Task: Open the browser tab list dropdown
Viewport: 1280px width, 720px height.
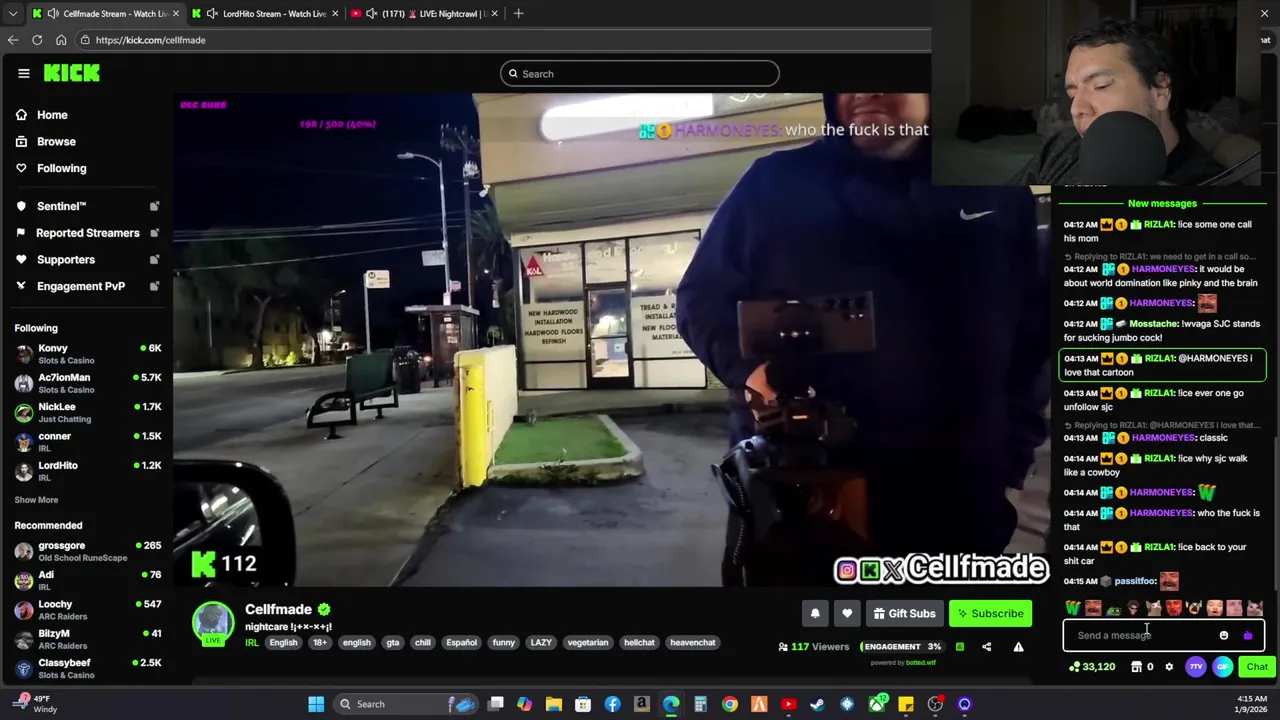Action: (13, 13)
